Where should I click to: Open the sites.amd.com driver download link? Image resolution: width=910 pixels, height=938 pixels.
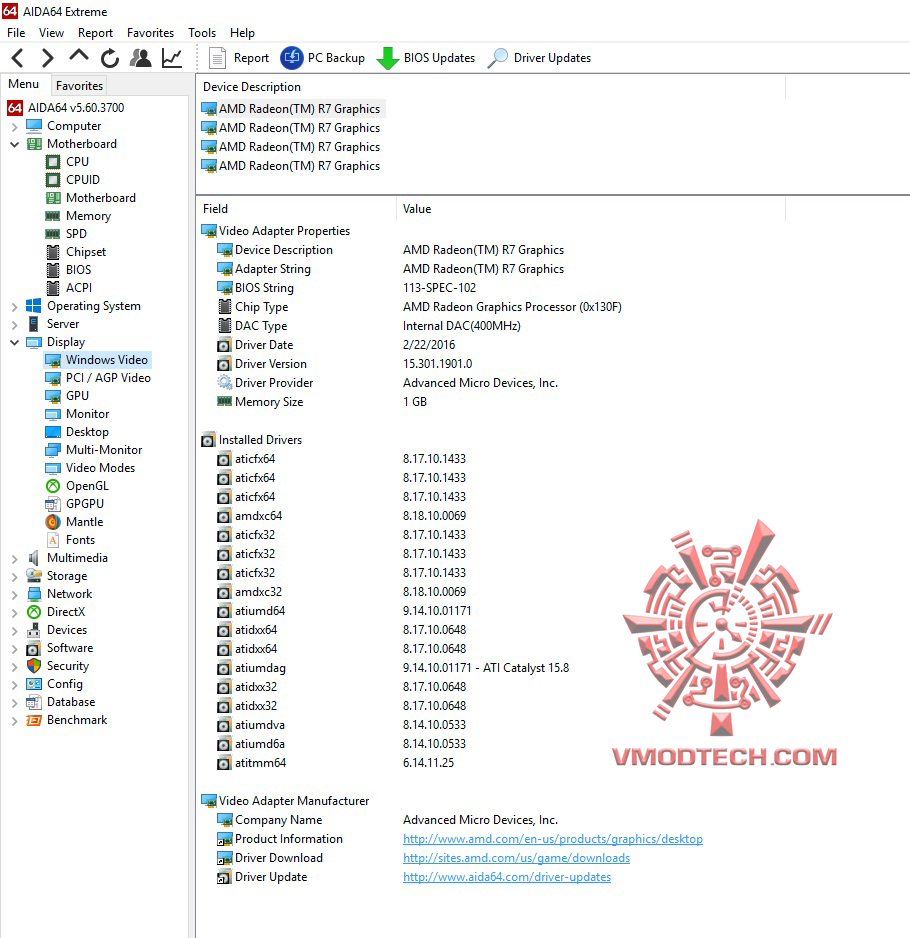coord(516,858)
